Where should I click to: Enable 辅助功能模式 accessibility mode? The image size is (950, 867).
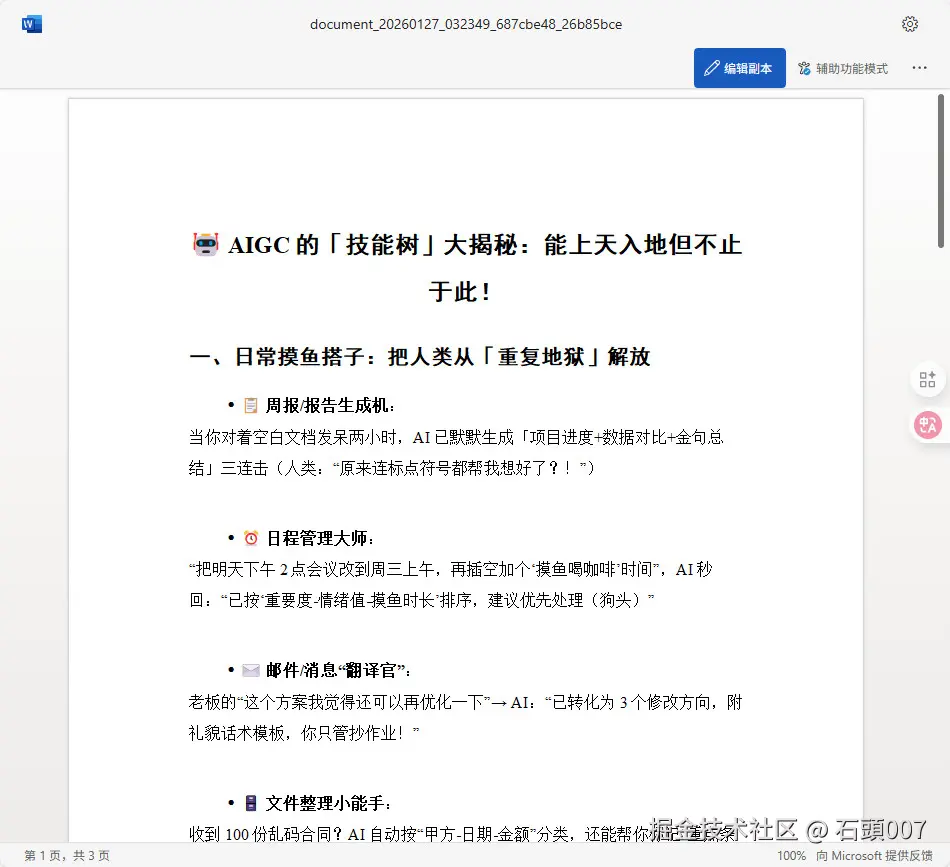click(x=841, y=68)
